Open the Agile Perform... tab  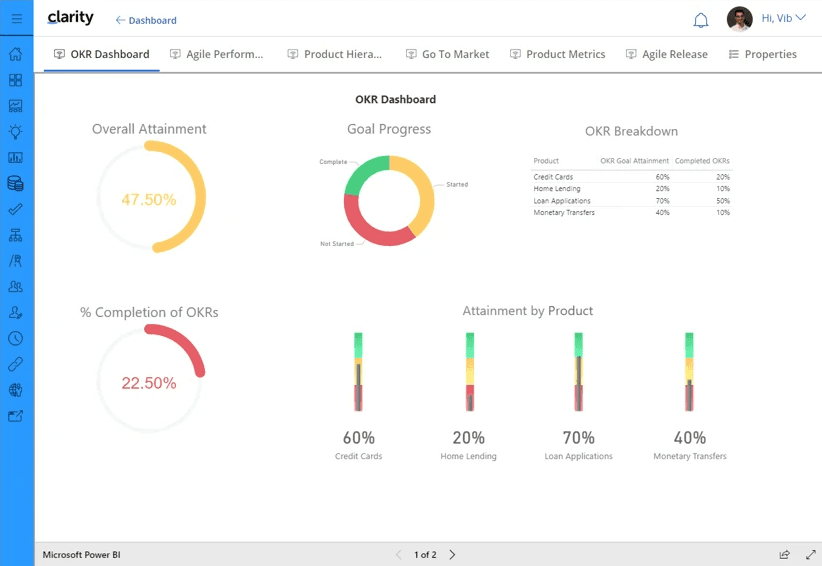(217, 55)
